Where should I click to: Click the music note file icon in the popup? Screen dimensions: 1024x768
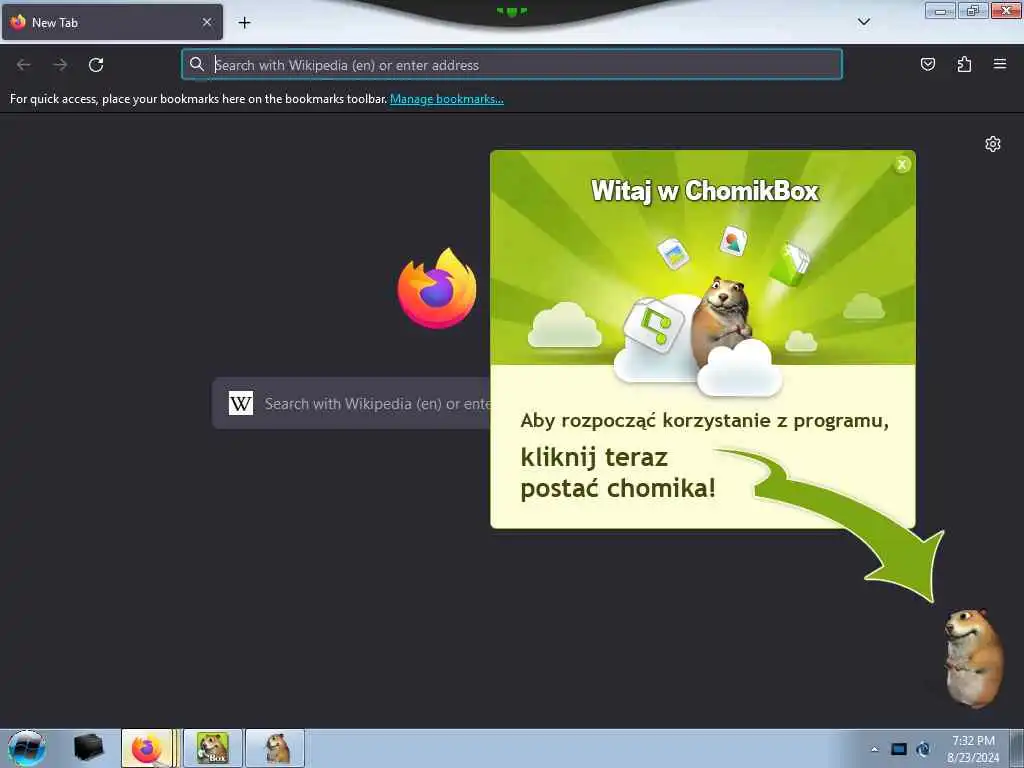pos(653,324)
